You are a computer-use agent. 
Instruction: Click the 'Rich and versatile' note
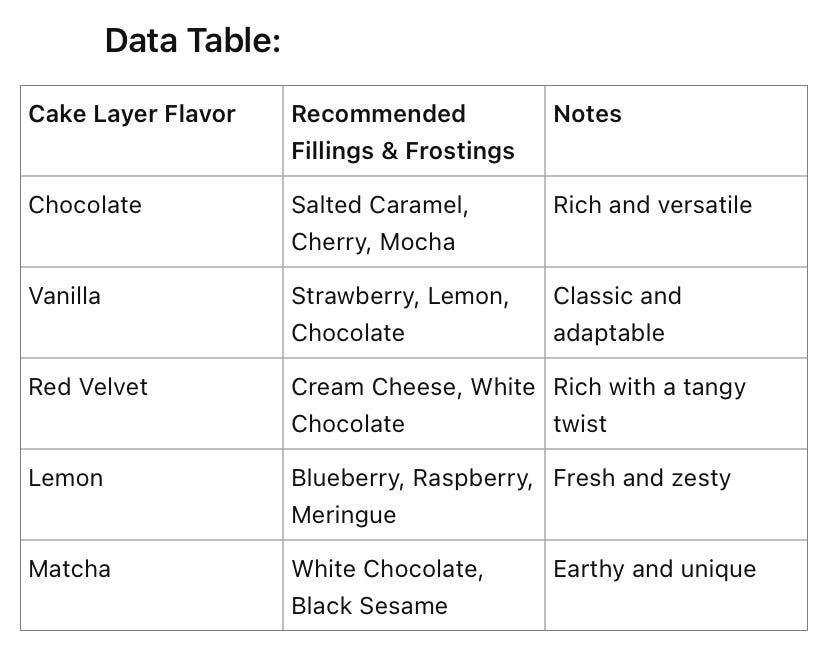(x=652, y=205)
